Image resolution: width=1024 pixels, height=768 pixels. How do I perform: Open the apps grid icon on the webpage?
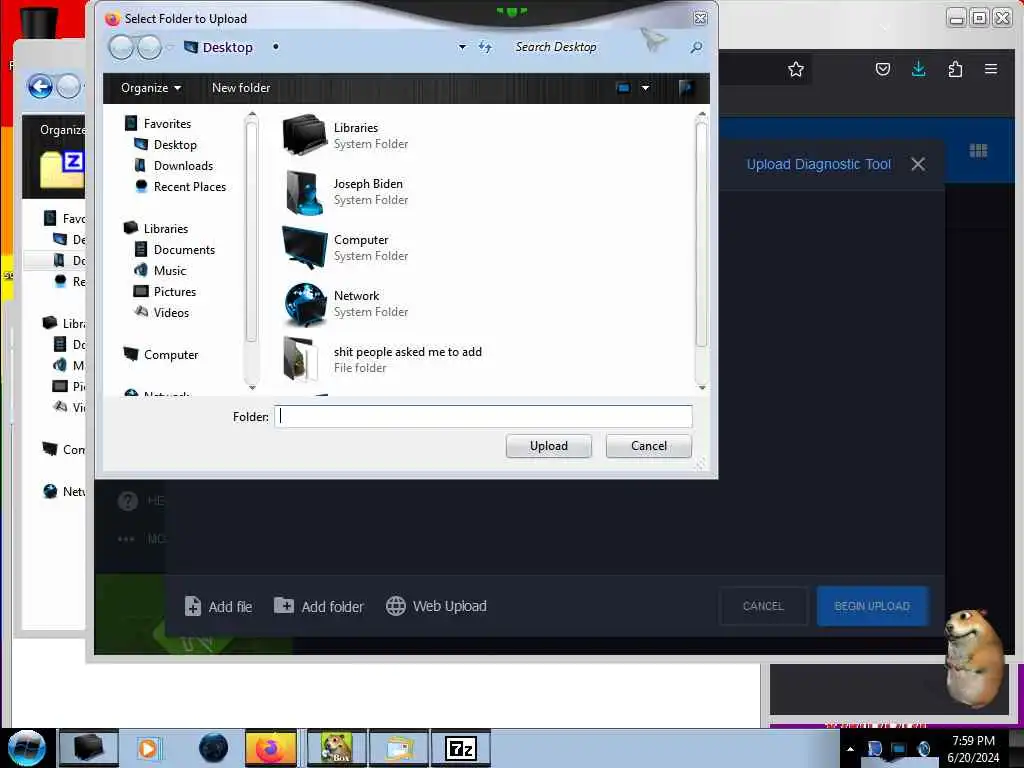click(x=978, y=151)
